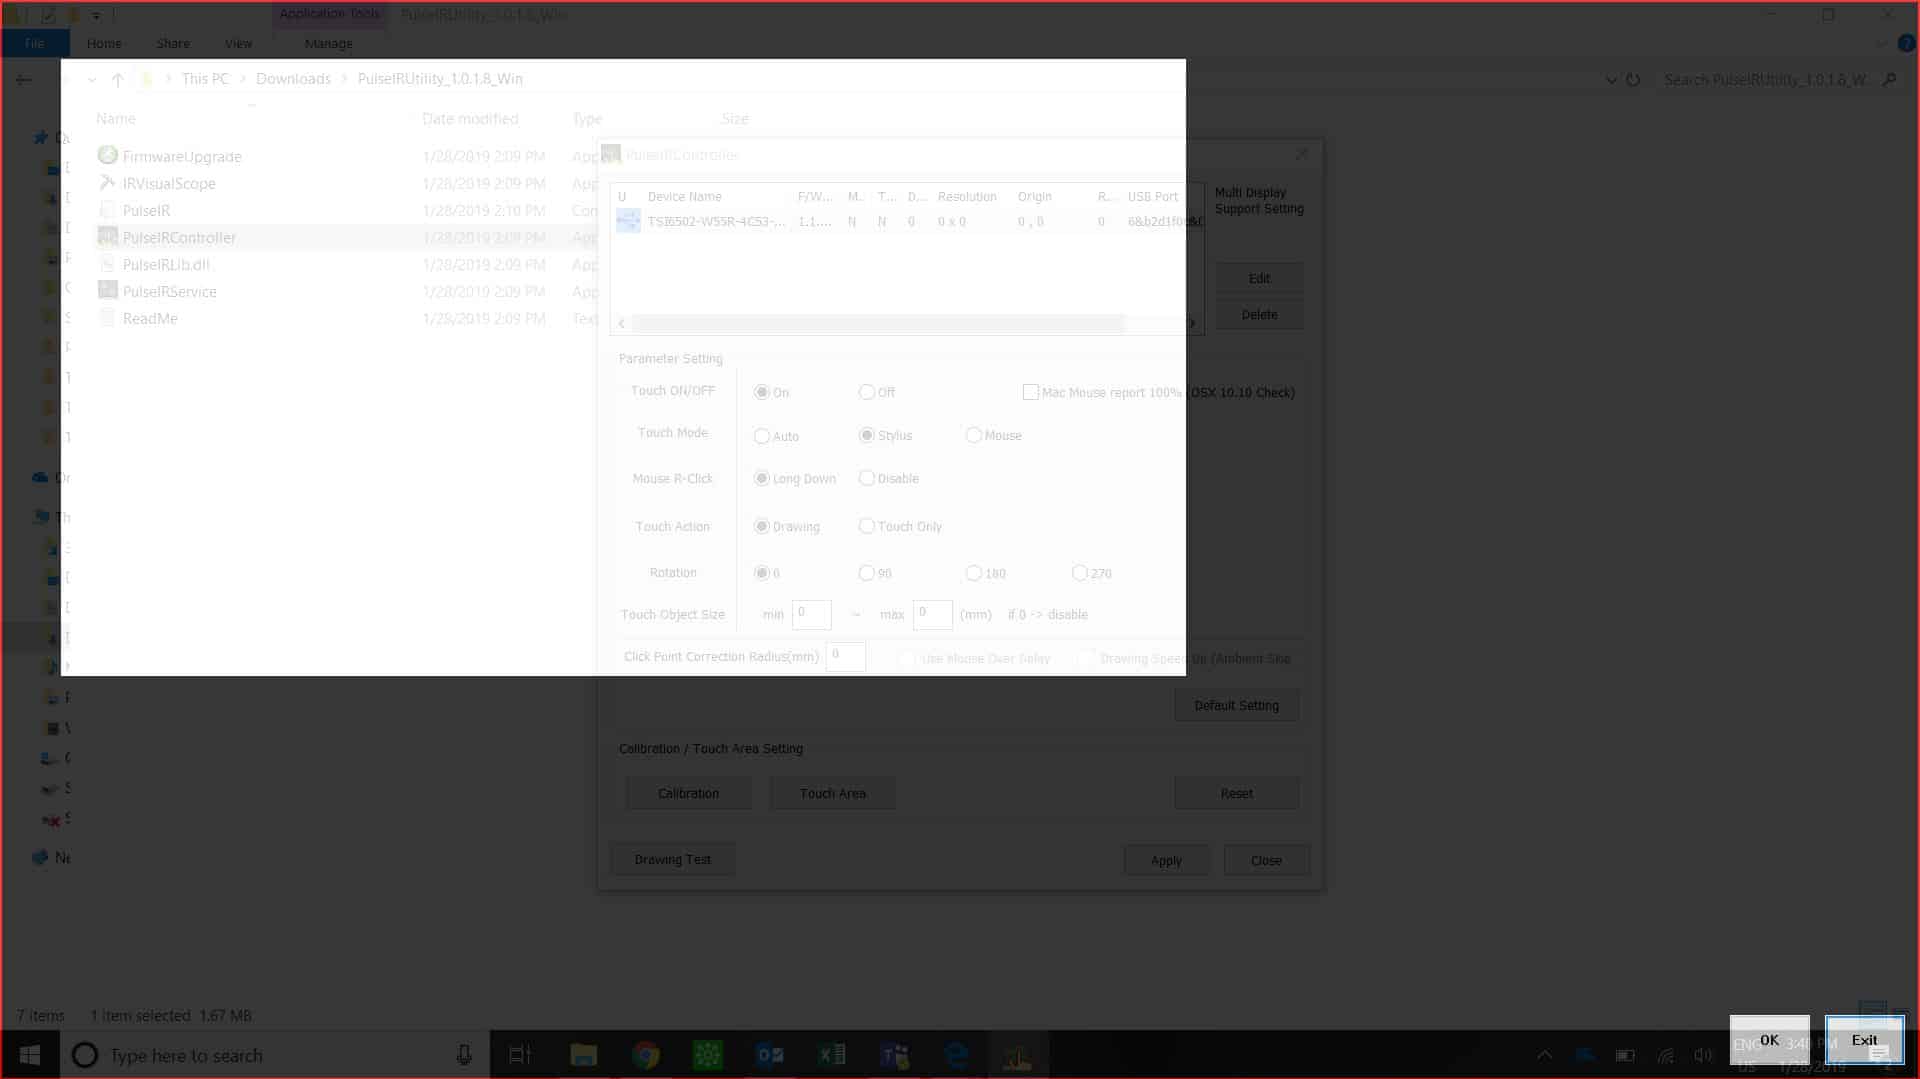Click the Touch Object Size min field

tap(811, 614)
